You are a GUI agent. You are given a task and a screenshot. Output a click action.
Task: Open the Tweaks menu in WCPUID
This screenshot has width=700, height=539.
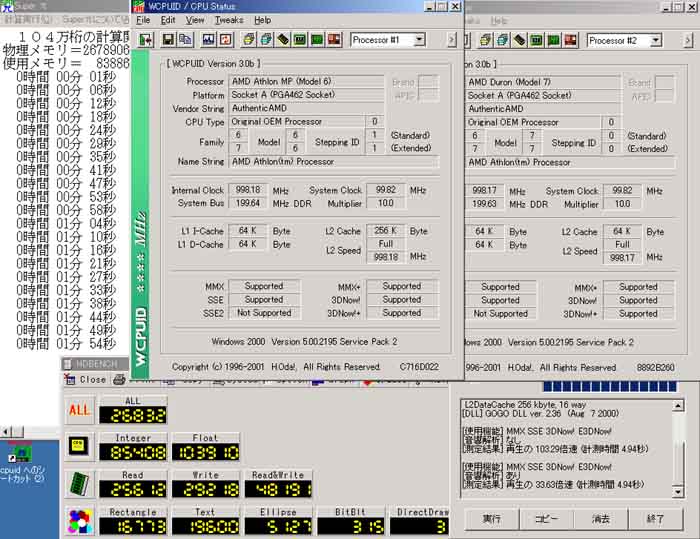229,20
